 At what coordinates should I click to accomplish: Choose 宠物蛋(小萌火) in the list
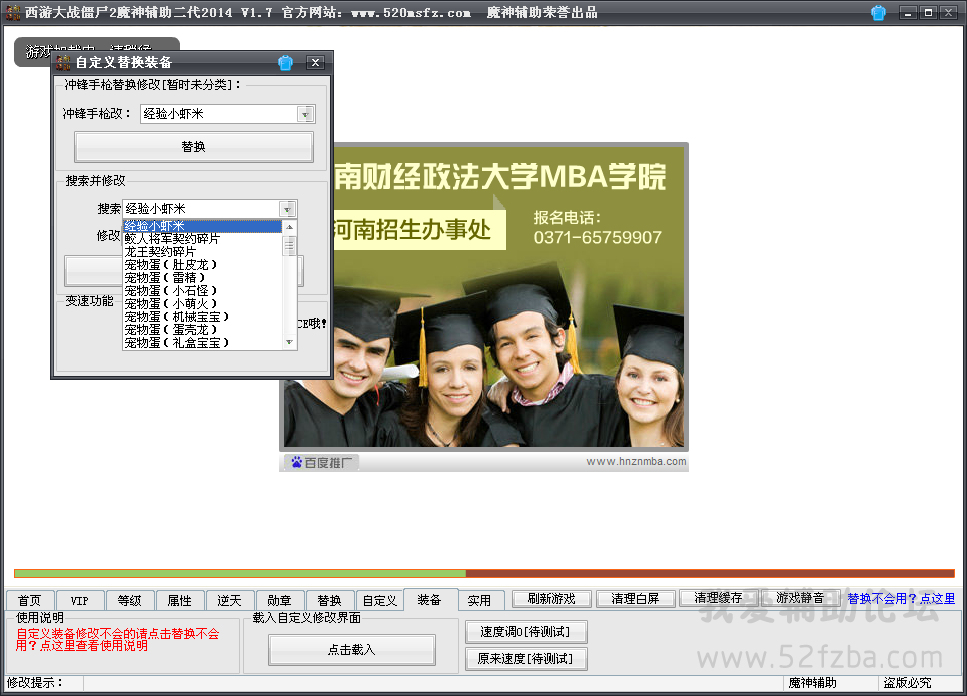[202, 303]
